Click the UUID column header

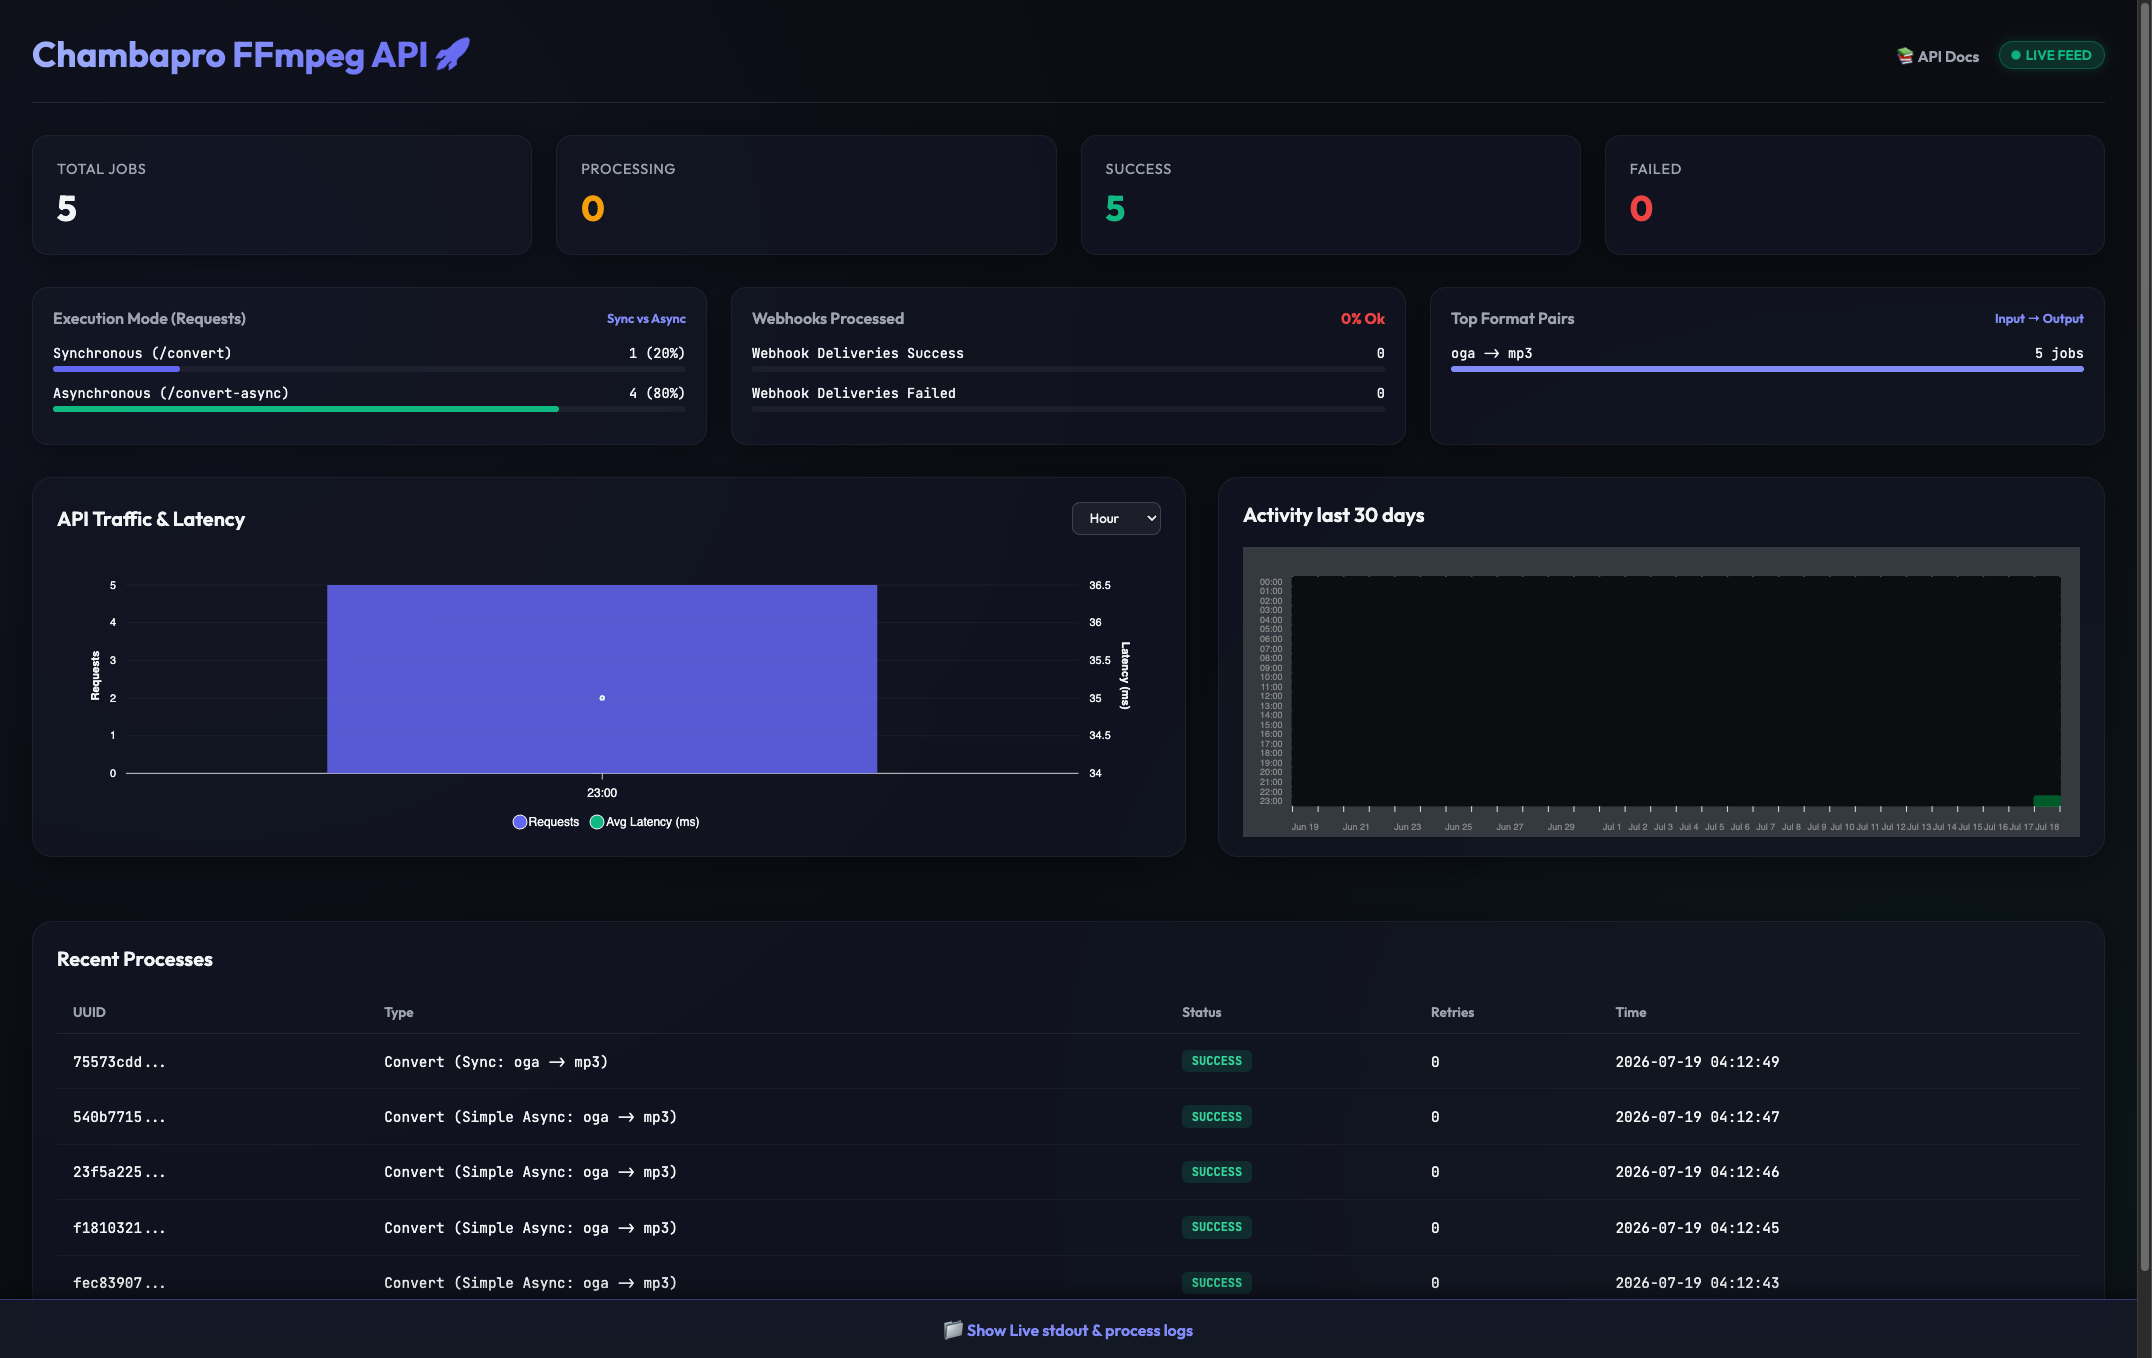point(89,1012)
